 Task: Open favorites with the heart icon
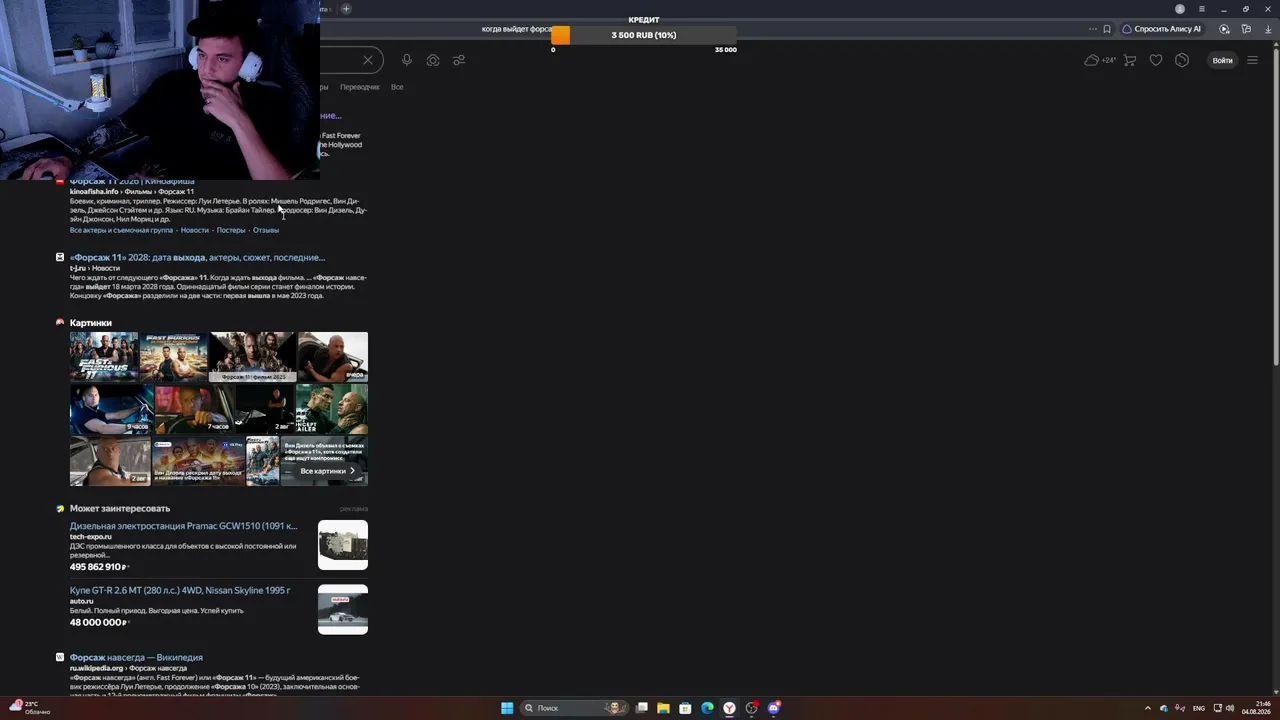(x=1156, y=60)
